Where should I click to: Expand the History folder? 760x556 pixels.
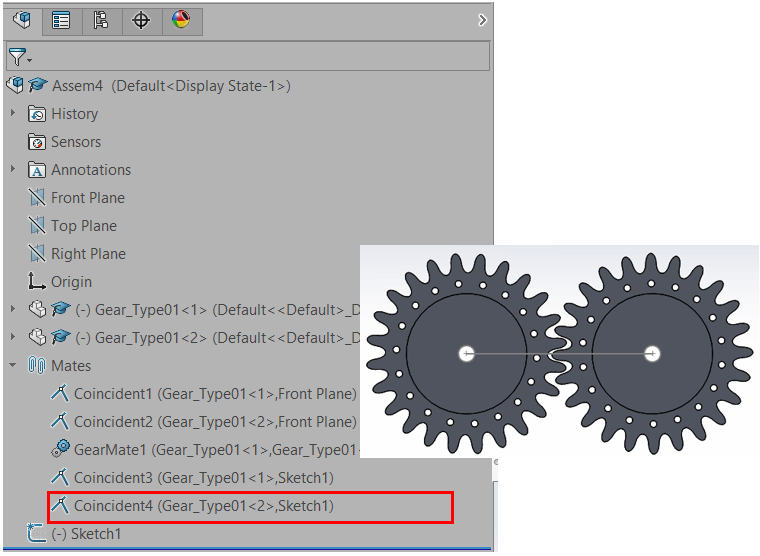coord(13,113)
